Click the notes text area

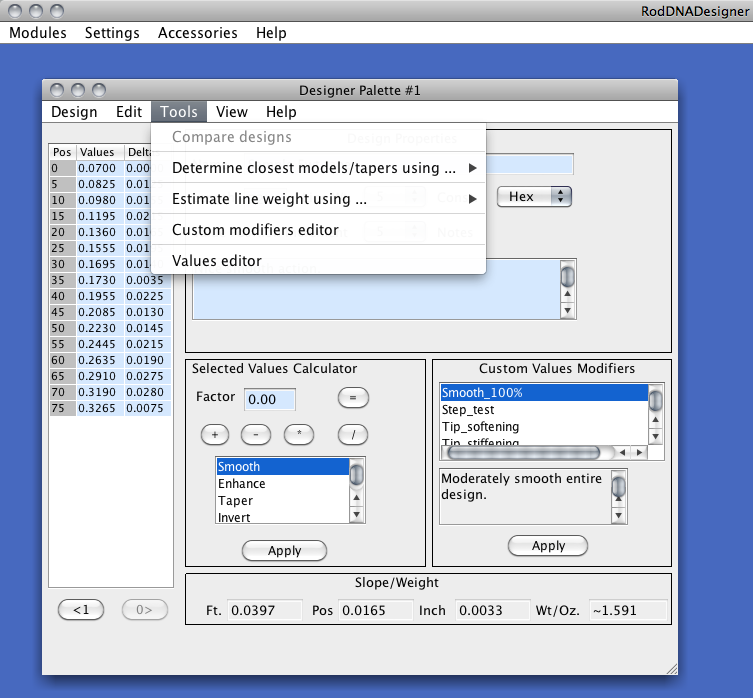click(376, 289)
